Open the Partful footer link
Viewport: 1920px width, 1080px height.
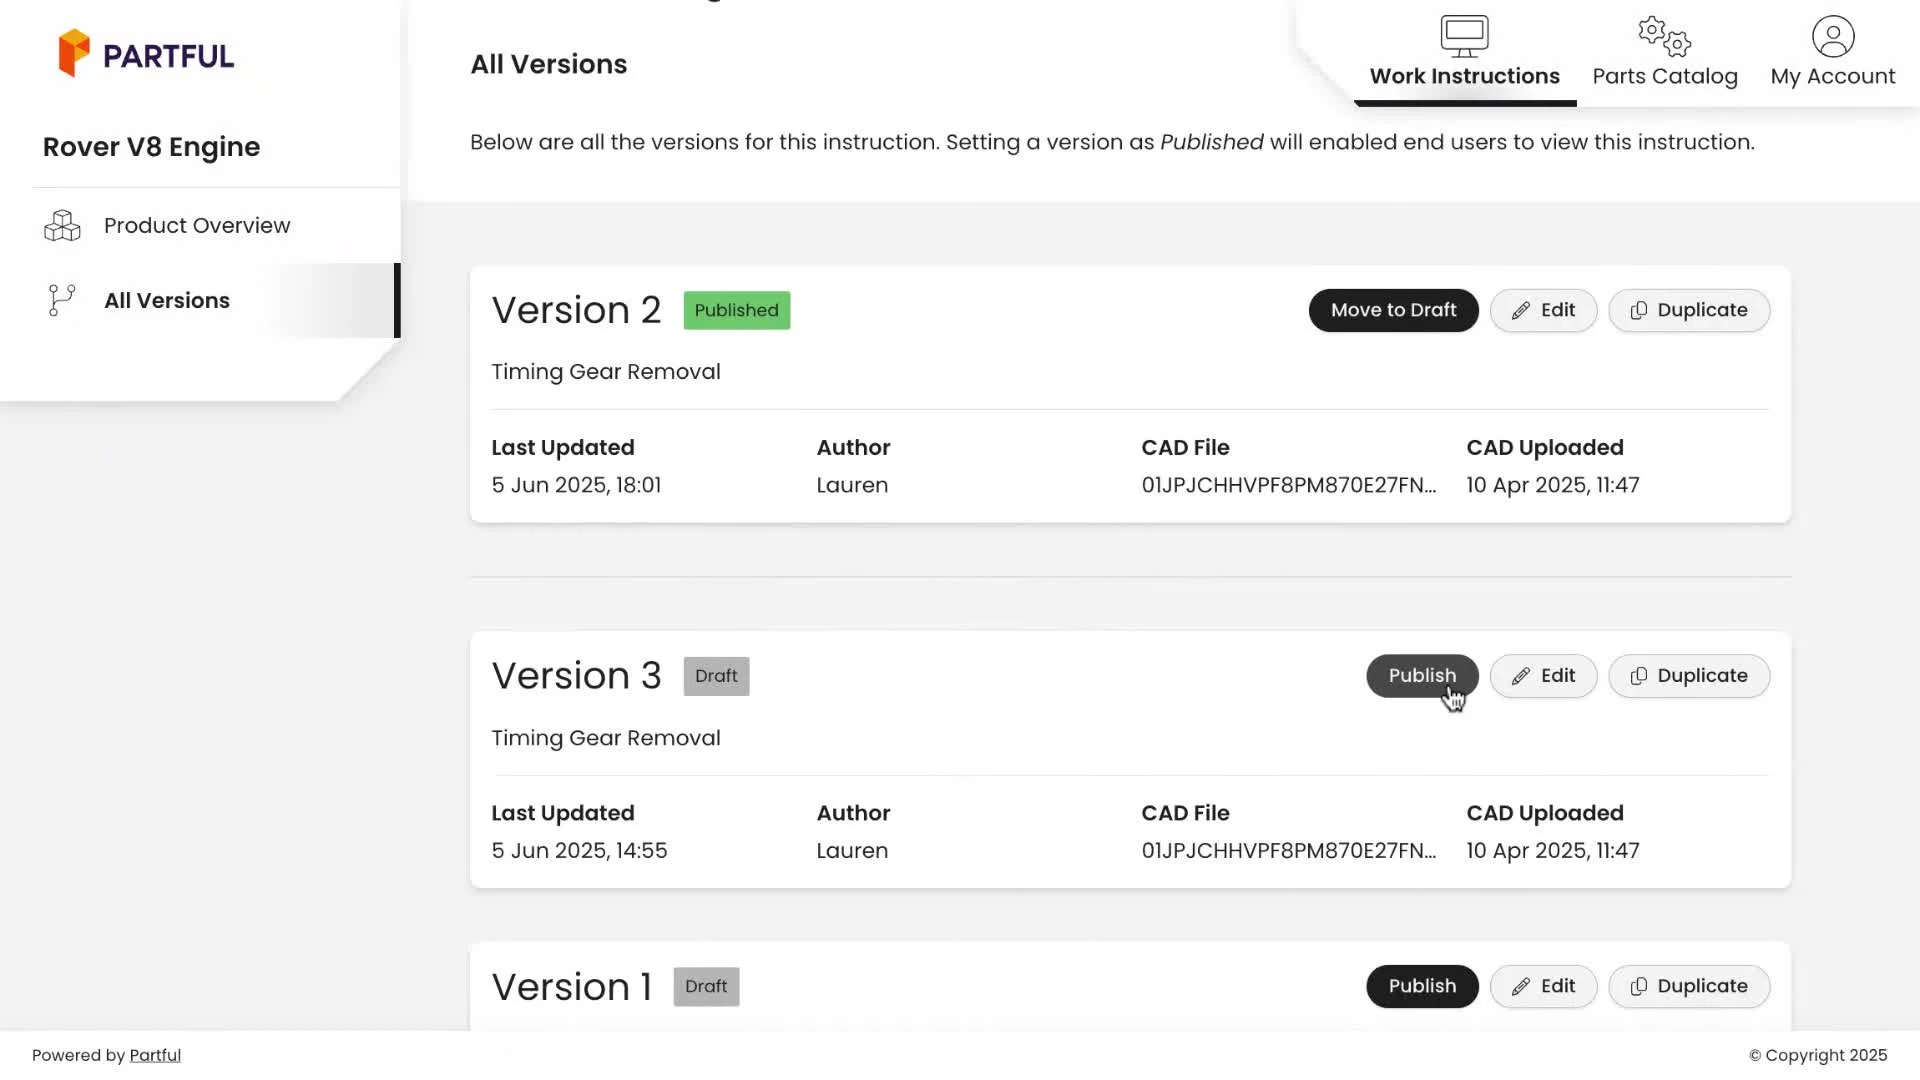point(155,1055)
